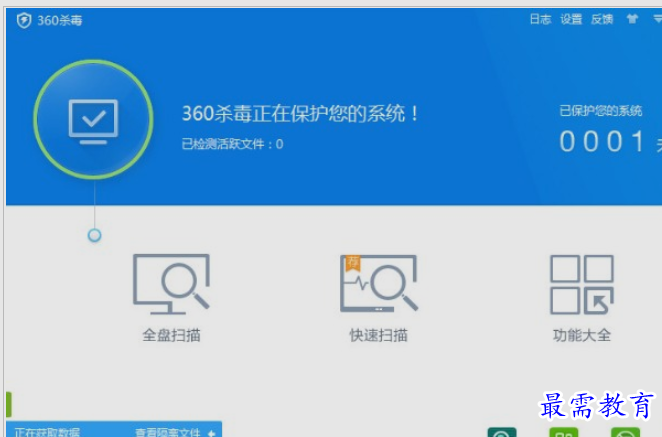662x437 pixels.
Task: Click the '已检测活跃文件：0' text
Action: [x=232, y=144]
